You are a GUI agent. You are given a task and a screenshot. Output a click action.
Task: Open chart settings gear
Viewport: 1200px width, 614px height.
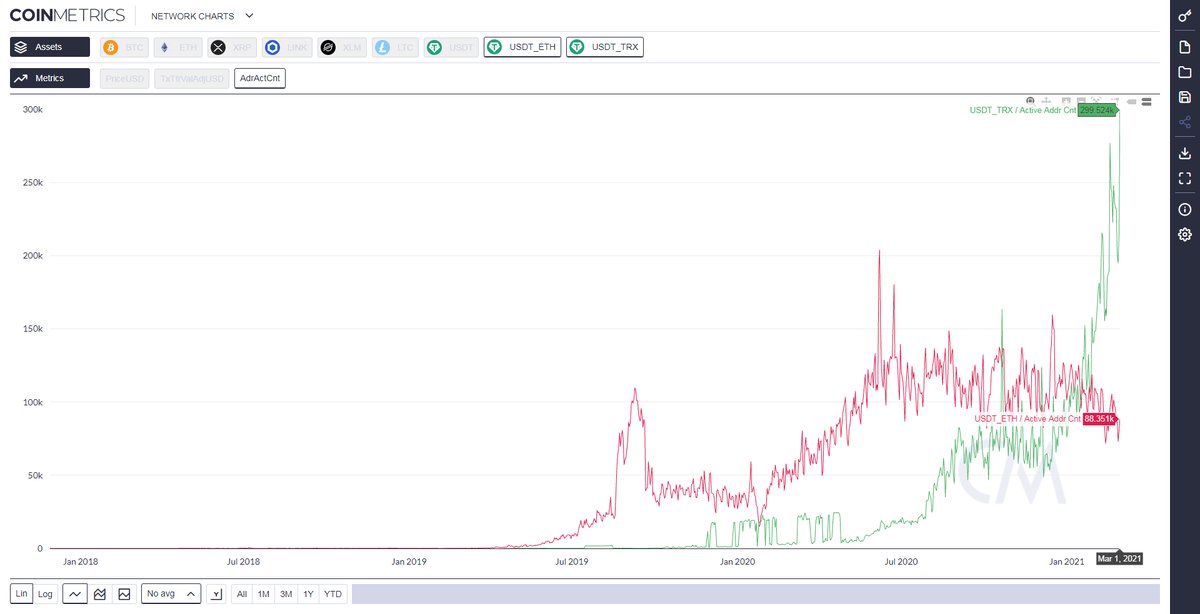pyautogui.click(x=1185, y=234)
